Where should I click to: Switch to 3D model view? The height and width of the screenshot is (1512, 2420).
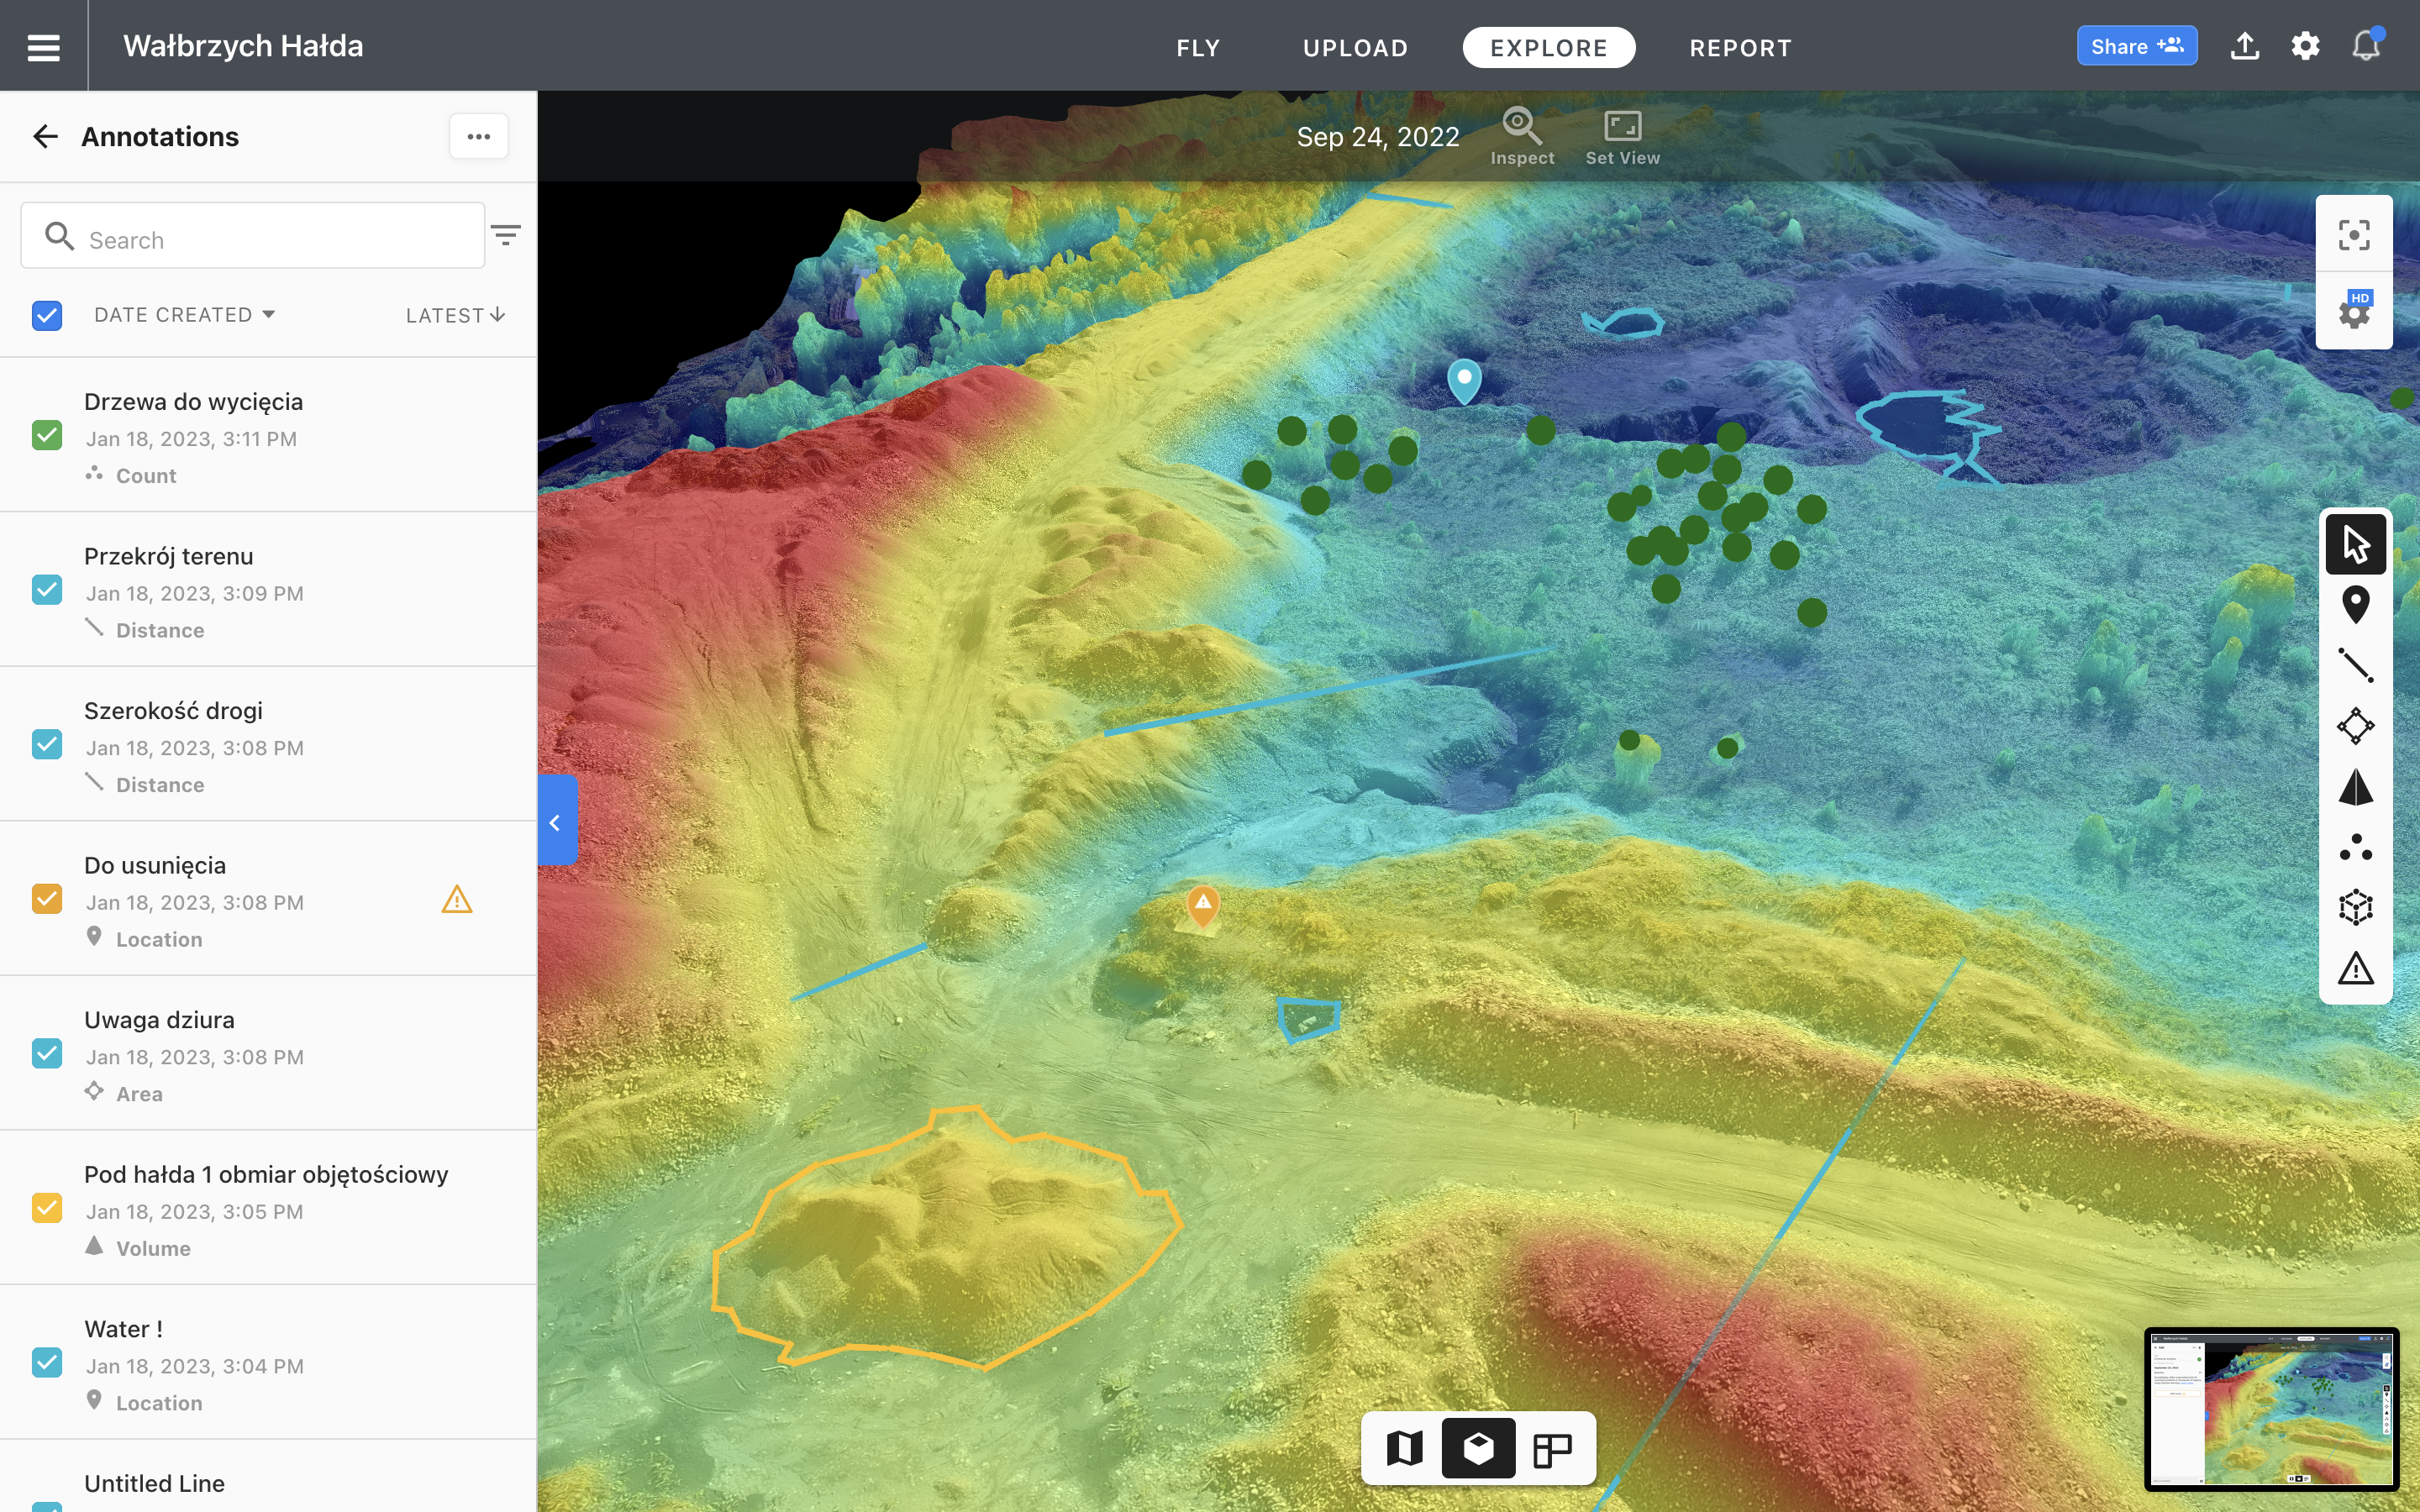pos(1478,1447)
